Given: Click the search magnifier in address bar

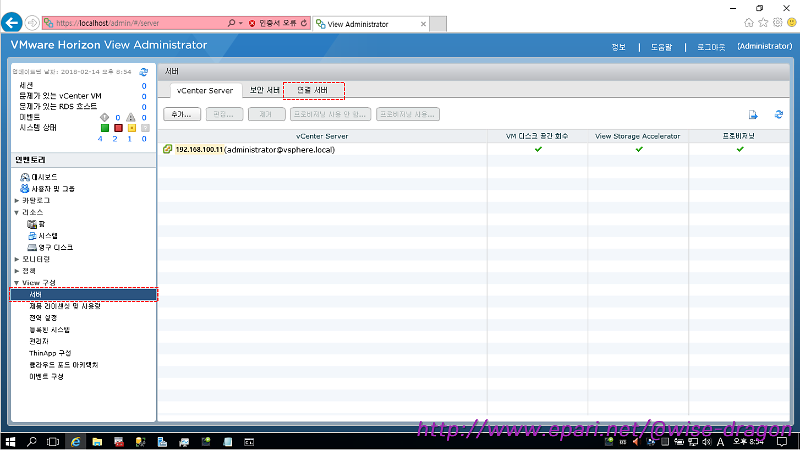Looking at the screenshot, I should point(231,23).
